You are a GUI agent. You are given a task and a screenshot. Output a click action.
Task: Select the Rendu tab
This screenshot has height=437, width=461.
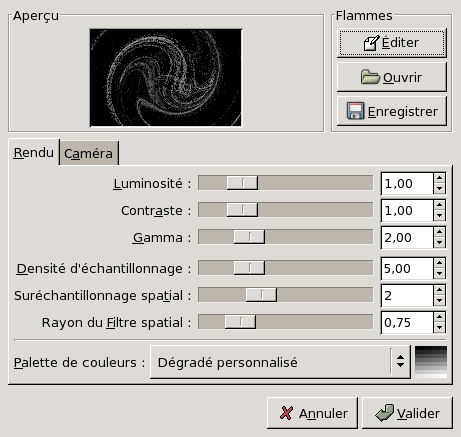coord(34,152)
